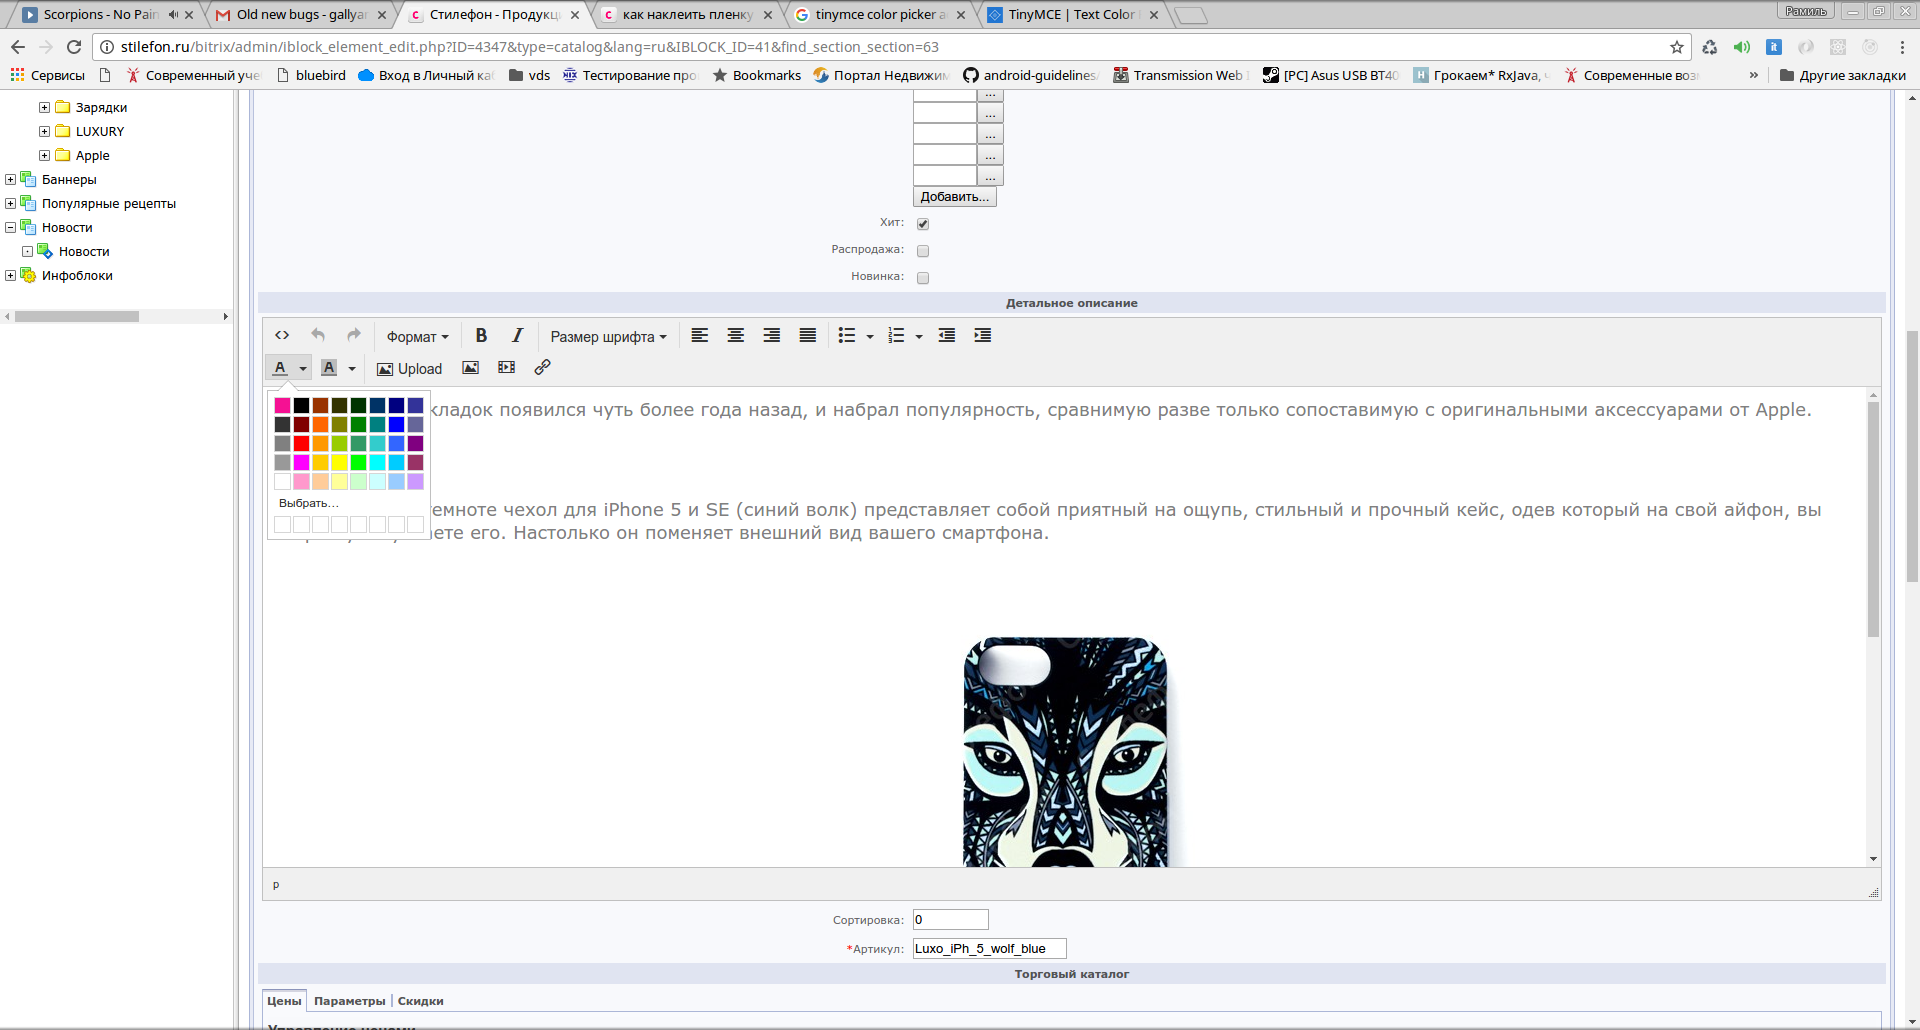Switch to the Скидки tab
This screenshot has width=1920, height=1030.
[x=421, y=1001]
